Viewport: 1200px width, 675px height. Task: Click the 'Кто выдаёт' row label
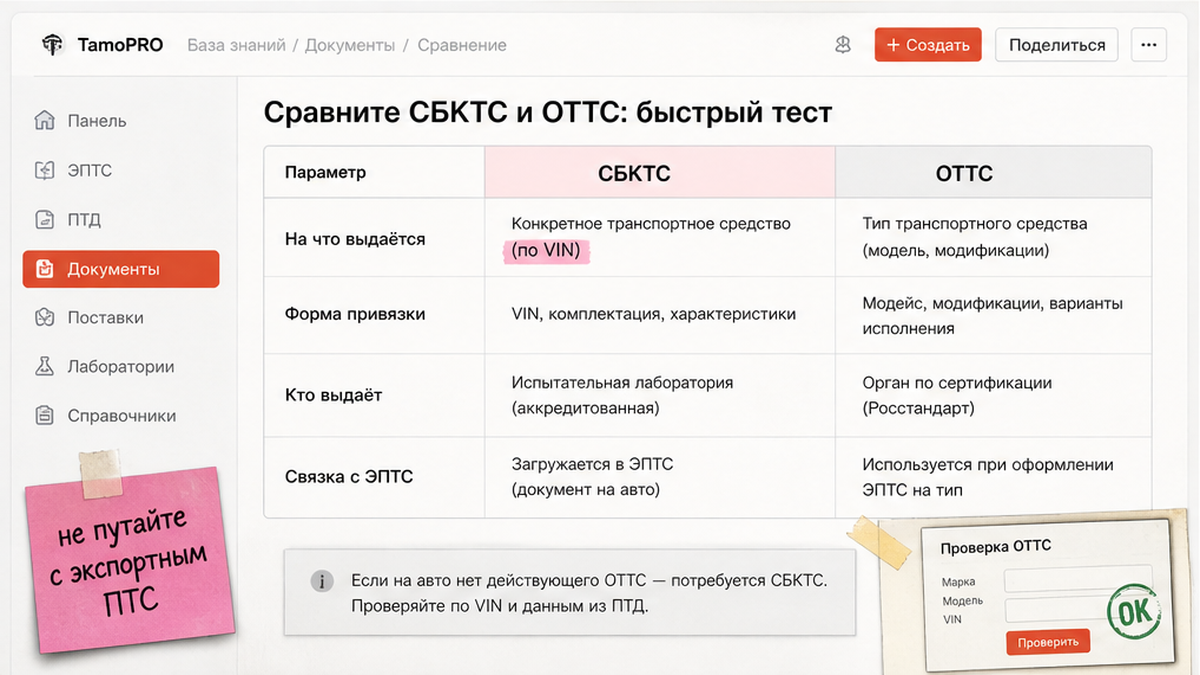[334, 395]
